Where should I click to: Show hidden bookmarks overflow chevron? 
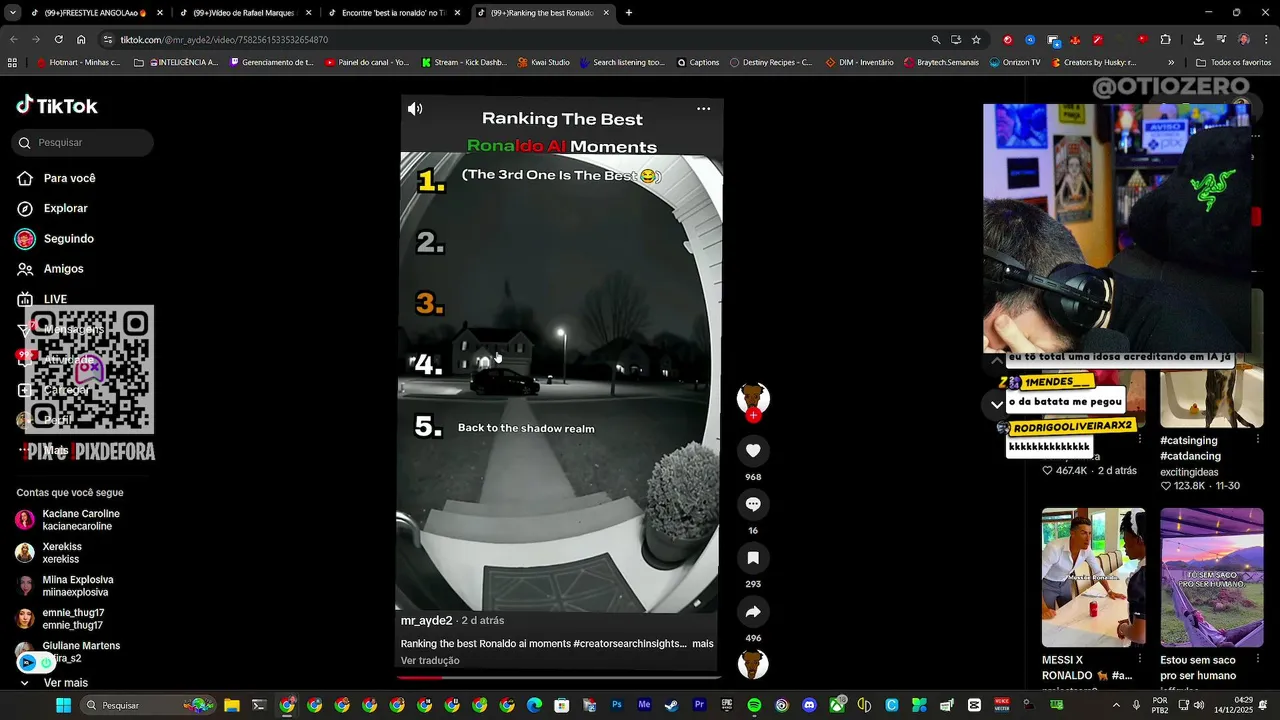(1171, 62)
